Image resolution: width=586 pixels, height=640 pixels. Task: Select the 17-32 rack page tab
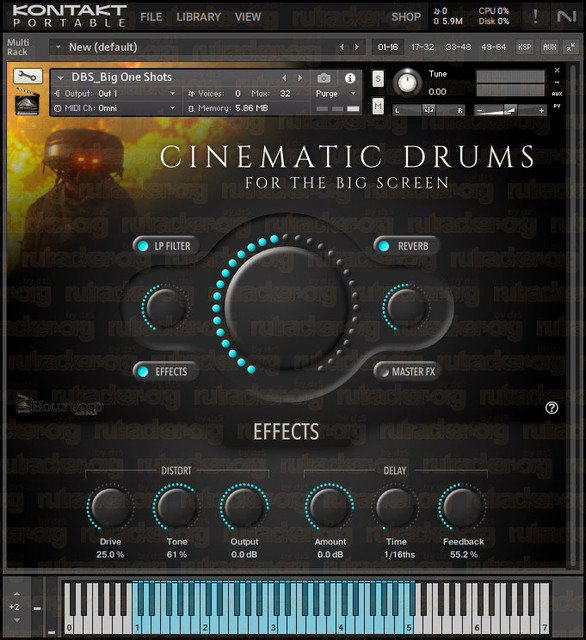(x=422, y=47)
